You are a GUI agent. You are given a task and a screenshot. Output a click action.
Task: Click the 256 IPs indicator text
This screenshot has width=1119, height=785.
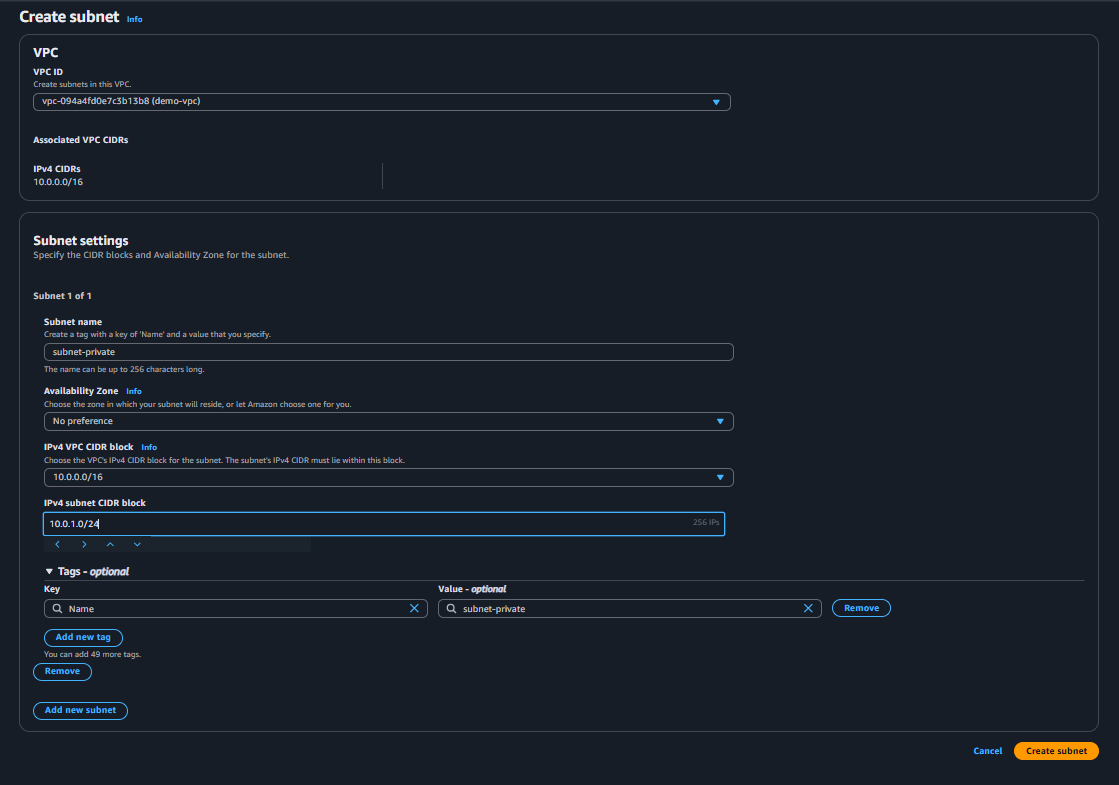click(x=706, y=522)
